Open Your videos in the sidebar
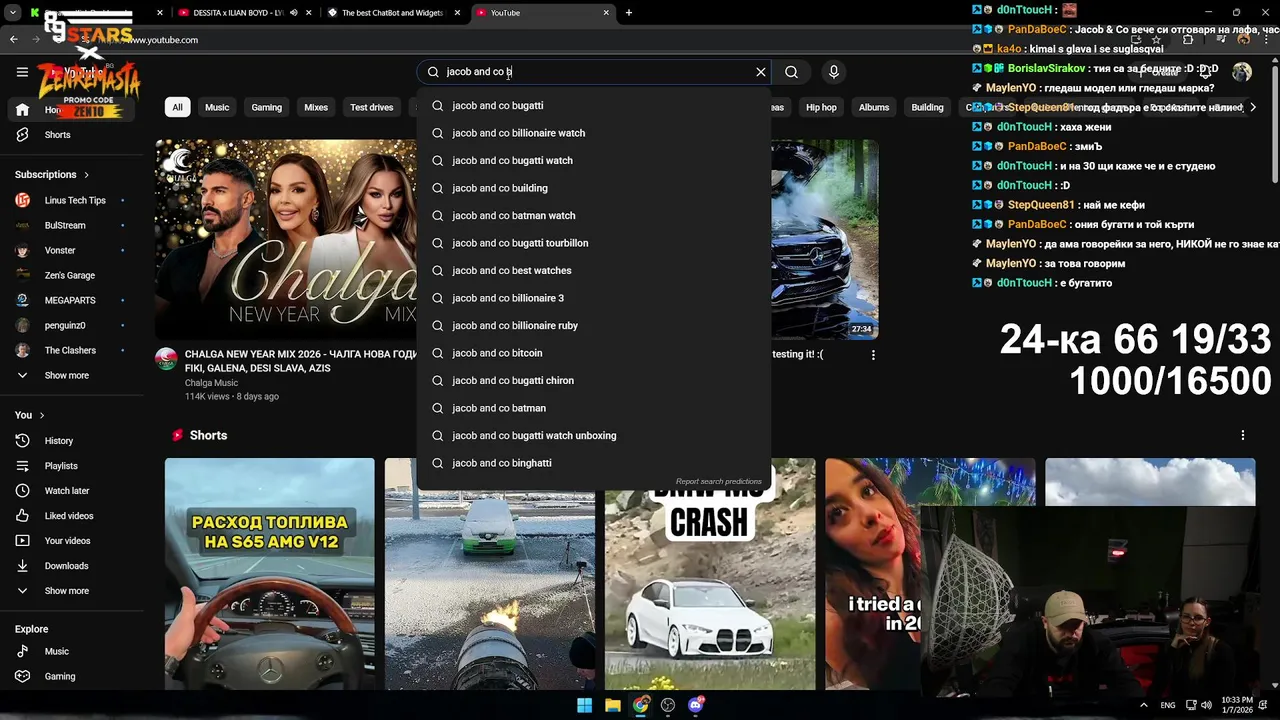This screenshot has width=1280, height=720. pos(72,541)
